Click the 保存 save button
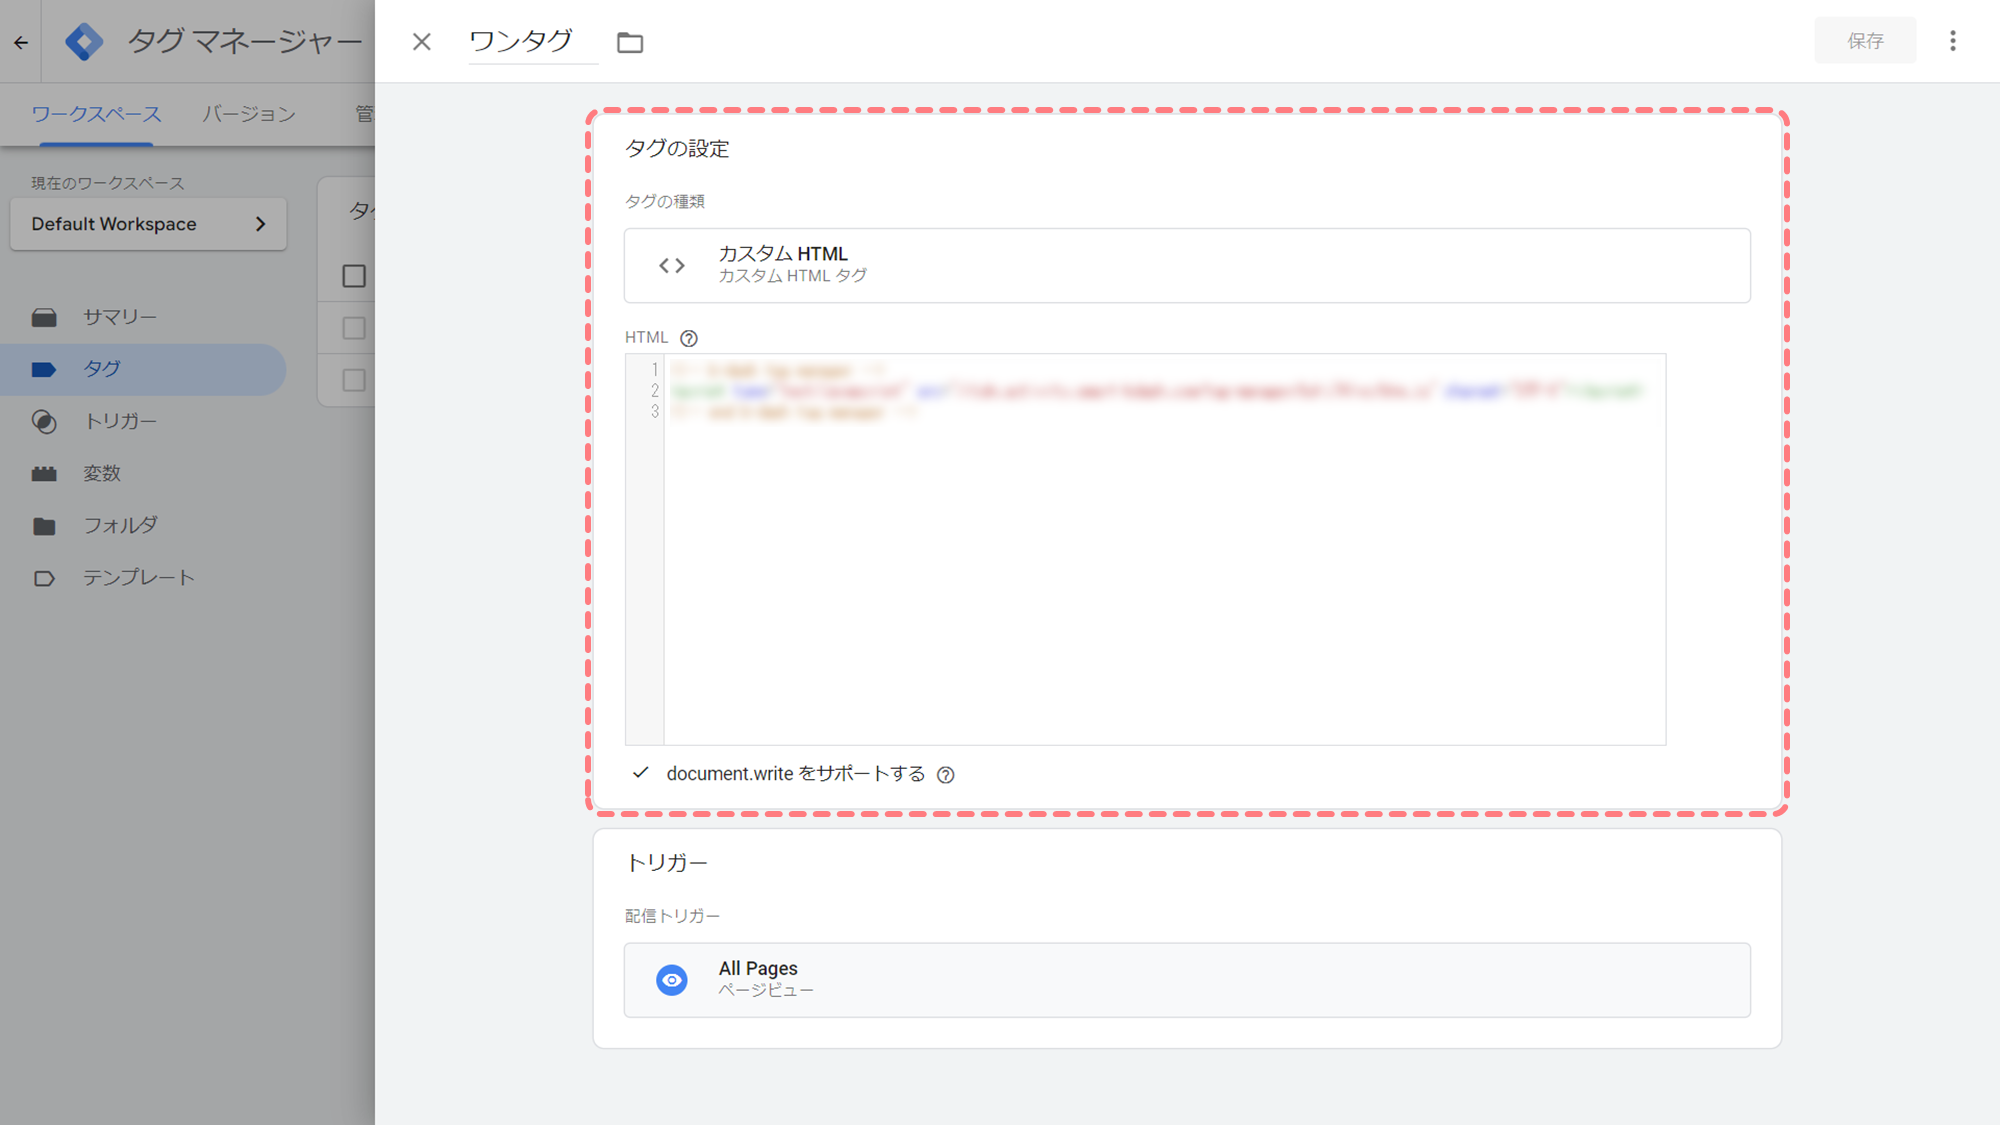2000x1125 pixels. pos(1865,41)
